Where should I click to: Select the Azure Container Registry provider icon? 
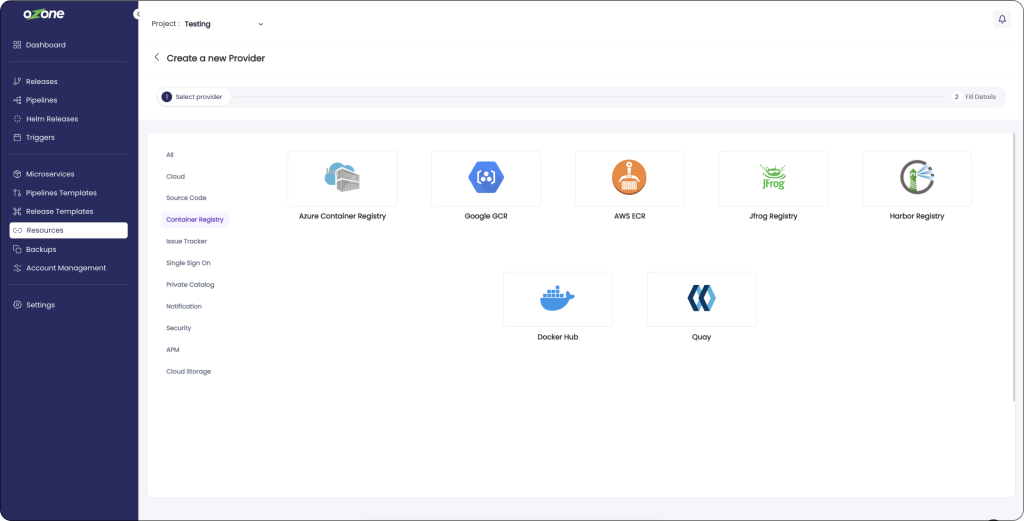342,178
